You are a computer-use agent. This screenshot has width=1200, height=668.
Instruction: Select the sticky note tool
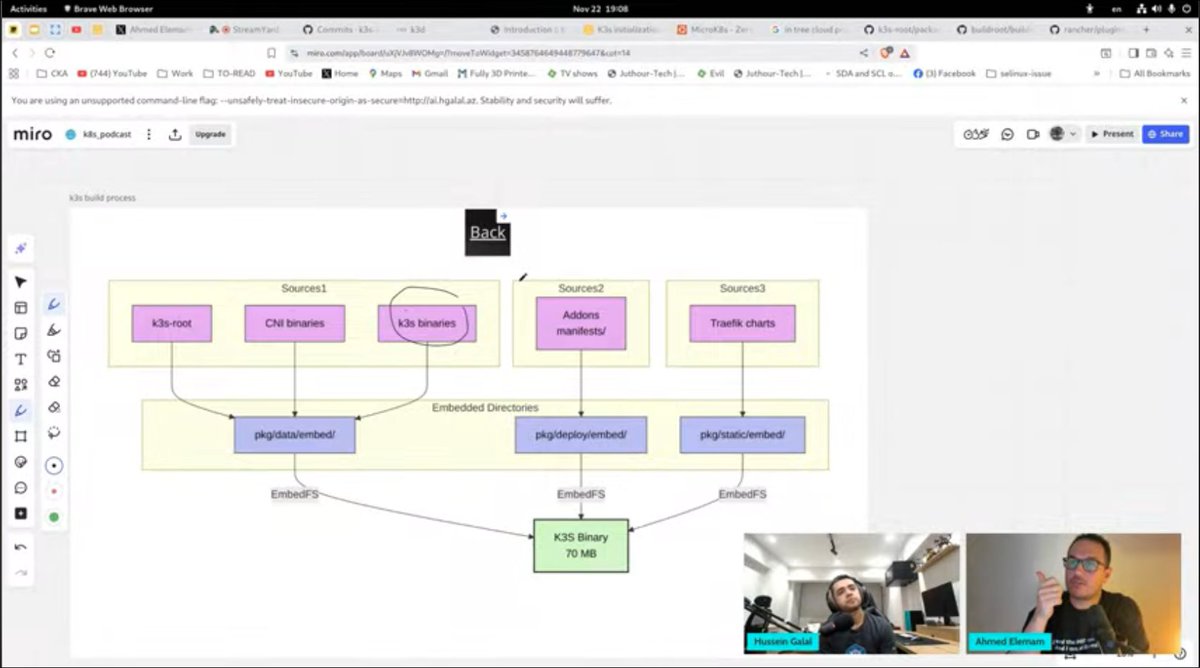20,334
